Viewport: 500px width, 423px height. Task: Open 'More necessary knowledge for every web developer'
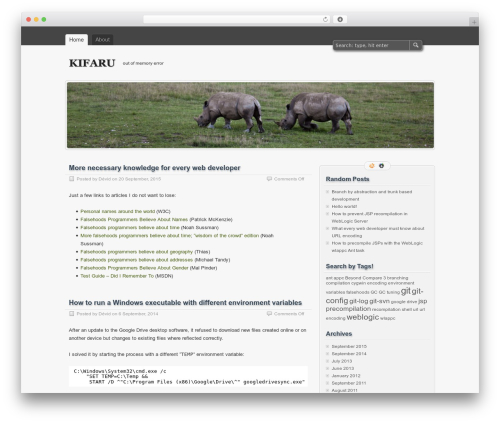pos(154,168)
